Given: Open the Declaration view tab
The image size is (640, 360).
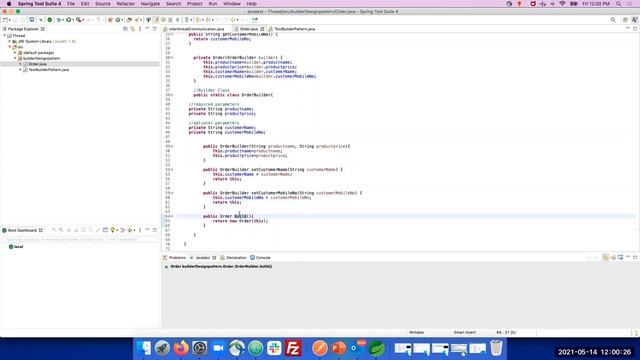Looking at the screenshot, I should 233,258.
